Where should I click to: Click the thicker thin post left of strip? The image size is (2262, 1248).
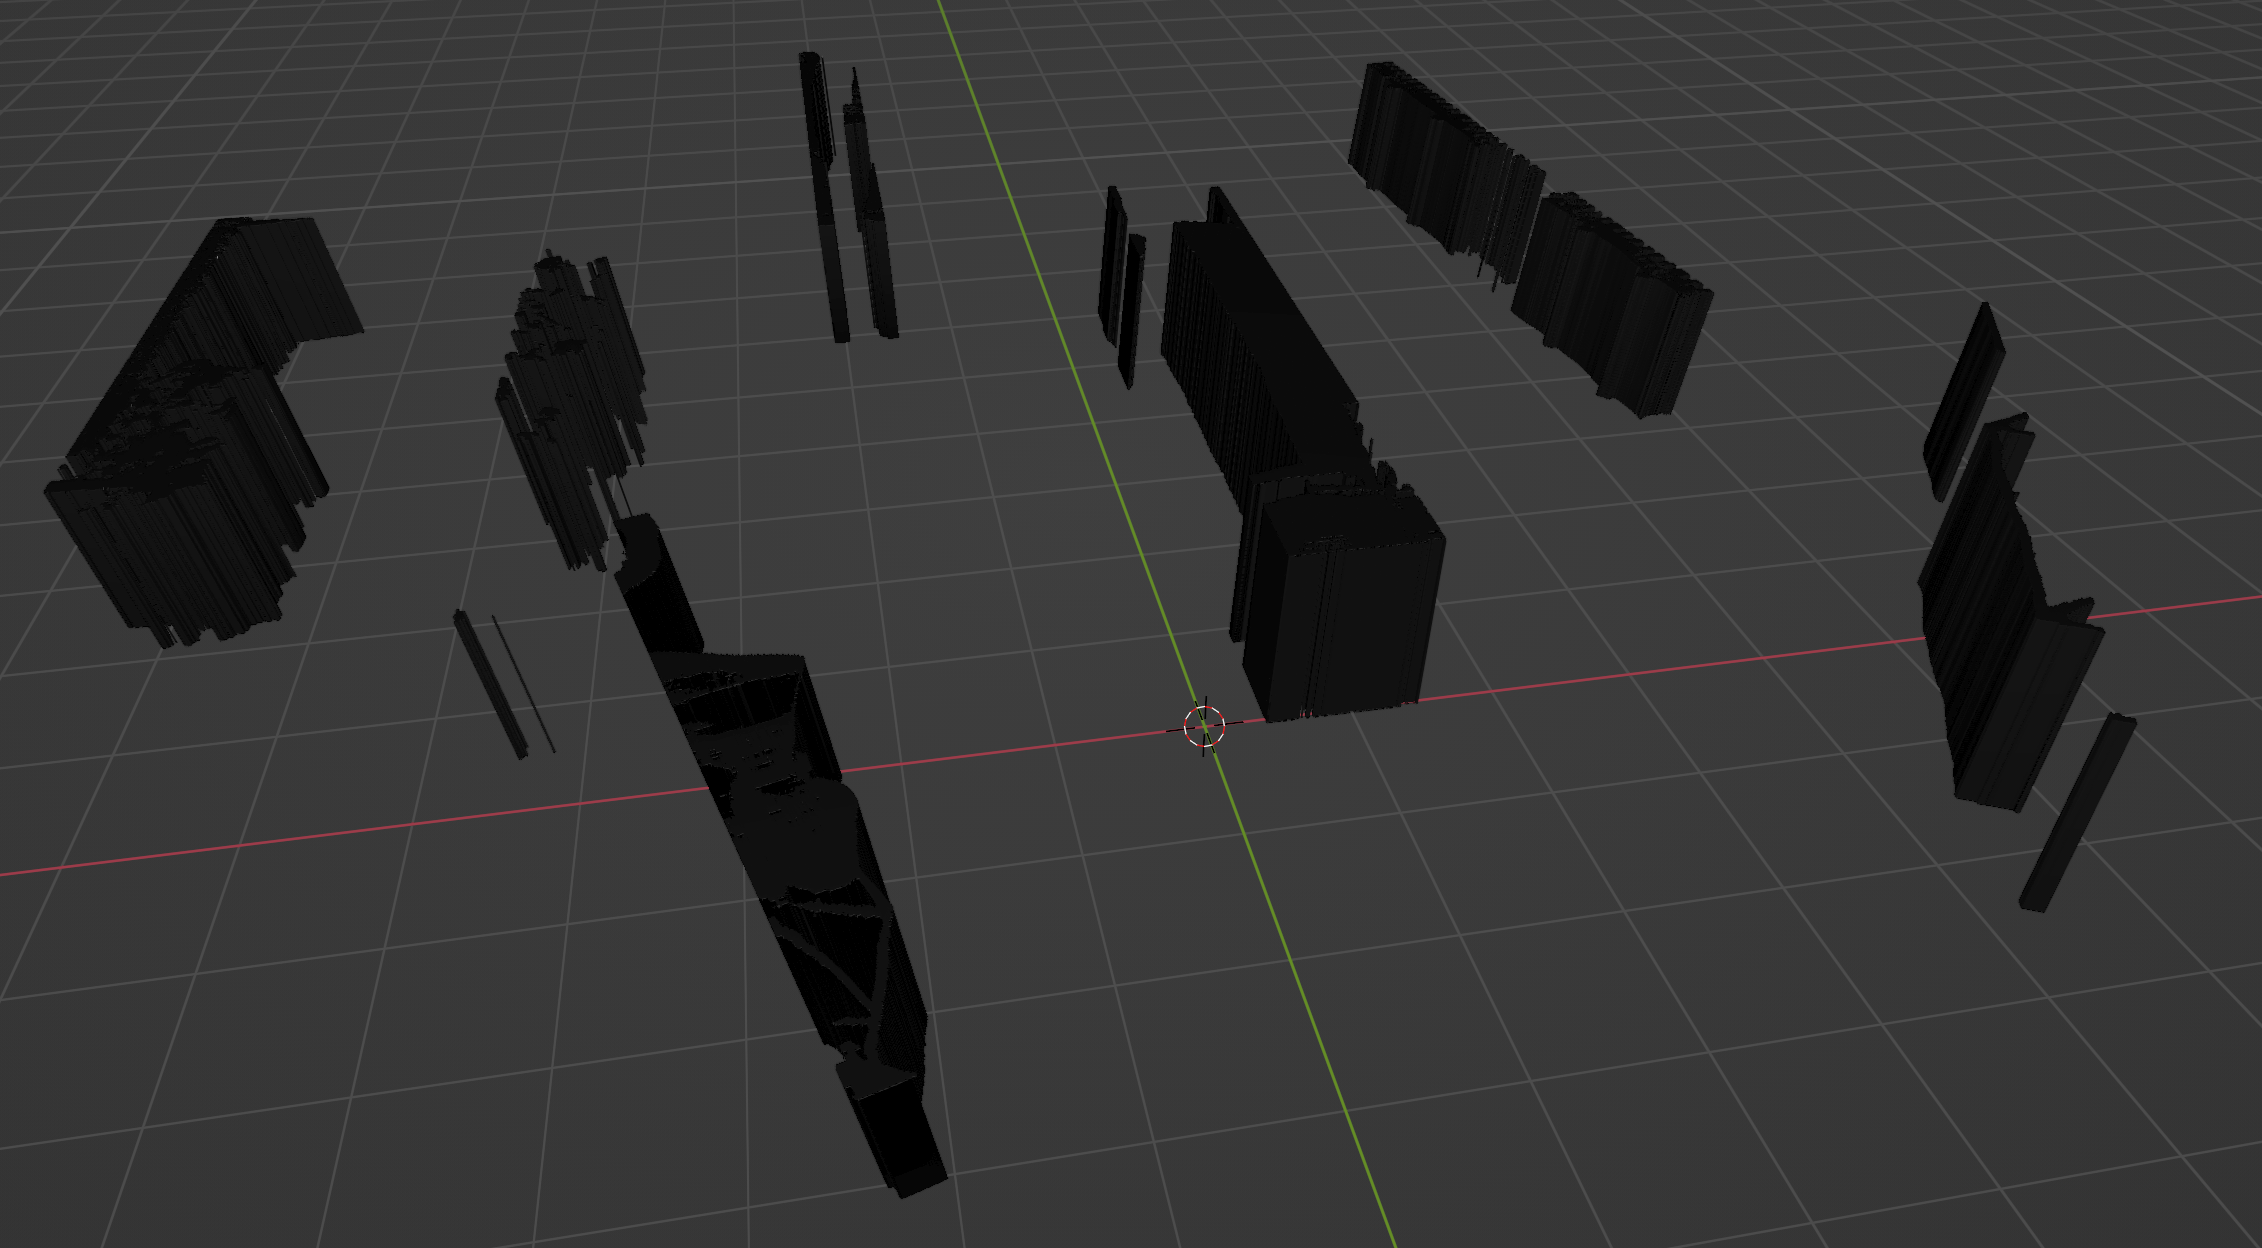489,685
